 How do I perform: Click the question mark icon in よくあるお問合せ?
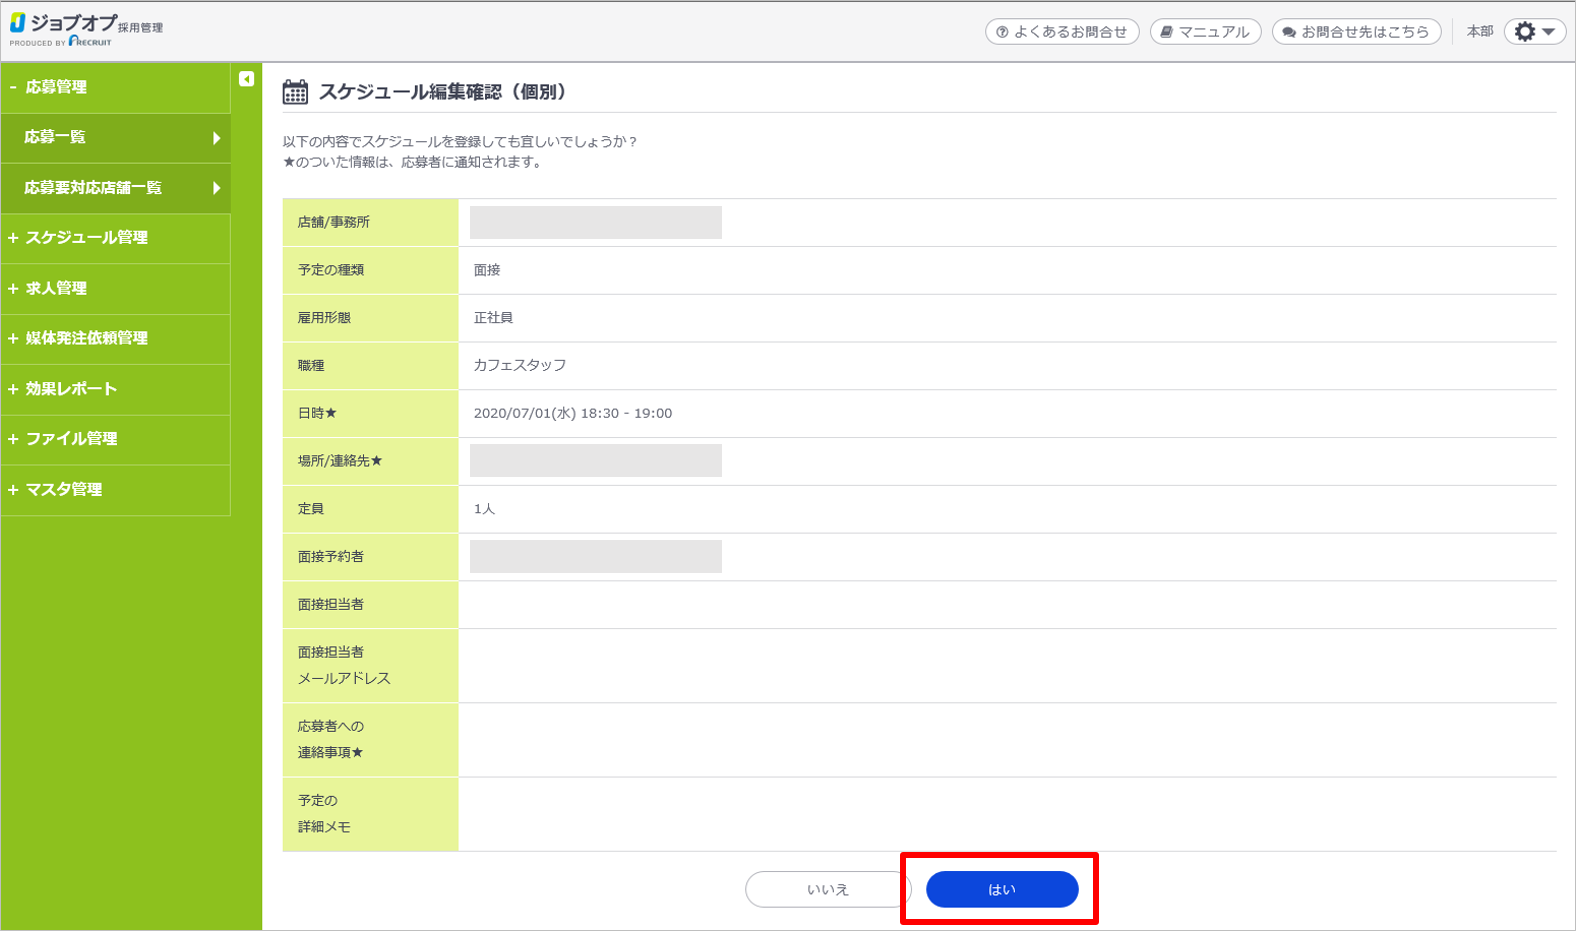1002,32
